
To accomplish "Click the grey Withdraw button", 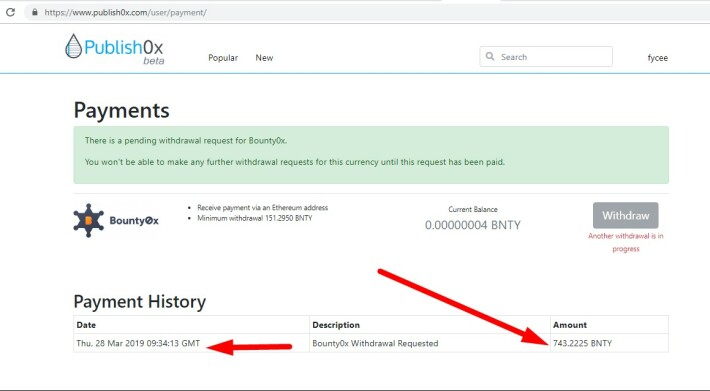I will click(x=625, y=215).
